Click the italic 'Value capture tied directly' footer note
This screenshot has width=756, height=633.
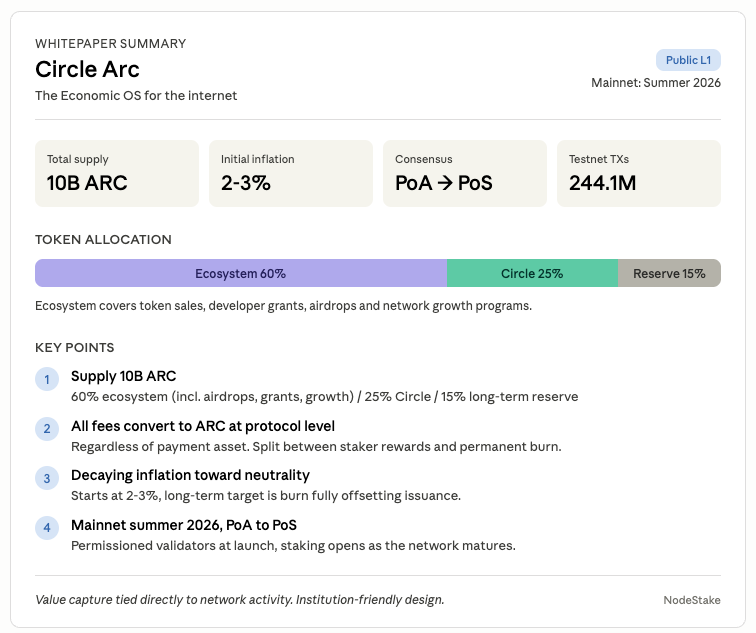[240, 600]
